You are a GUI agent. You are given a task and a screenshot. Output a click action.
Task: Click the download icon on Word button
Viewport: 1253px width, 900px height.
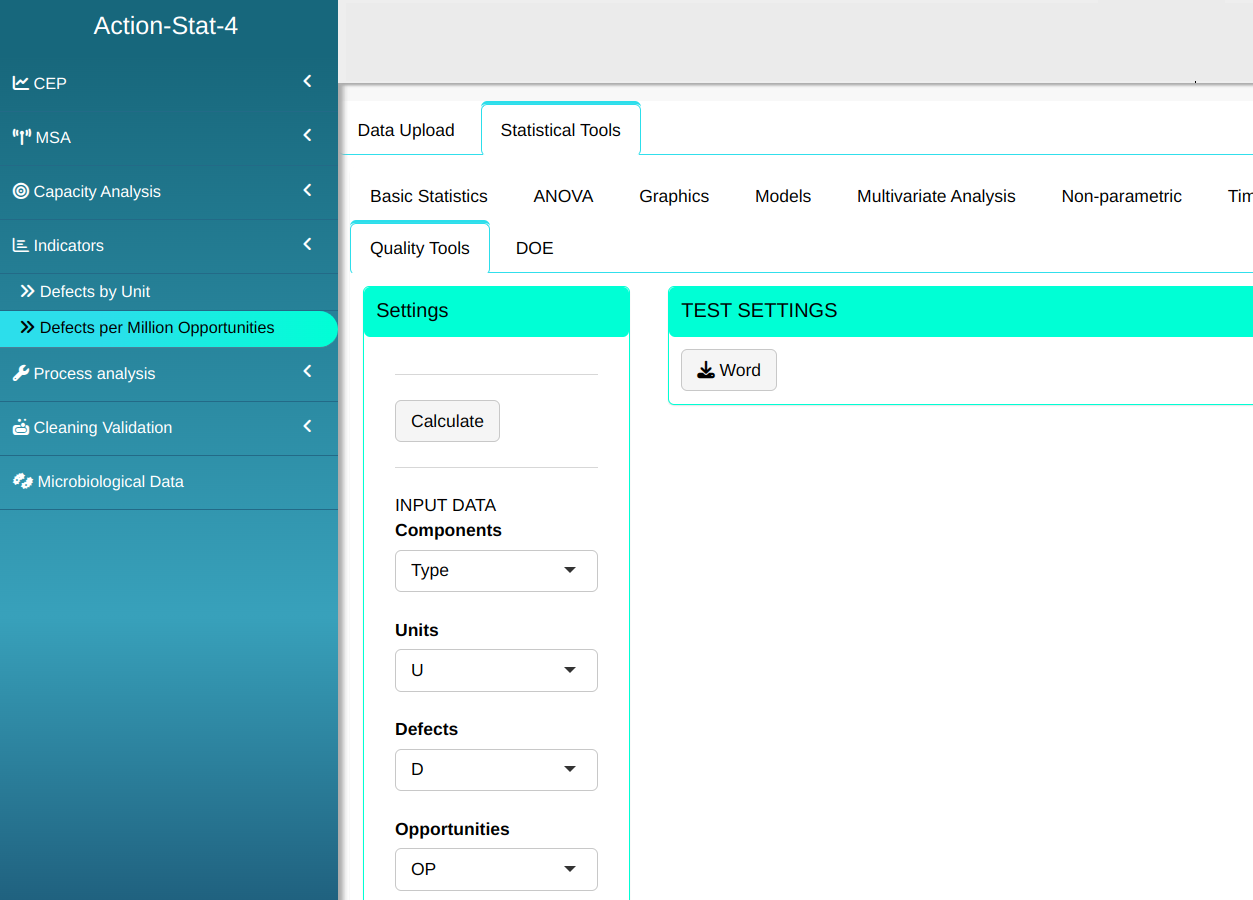click(x=706, y=370)
